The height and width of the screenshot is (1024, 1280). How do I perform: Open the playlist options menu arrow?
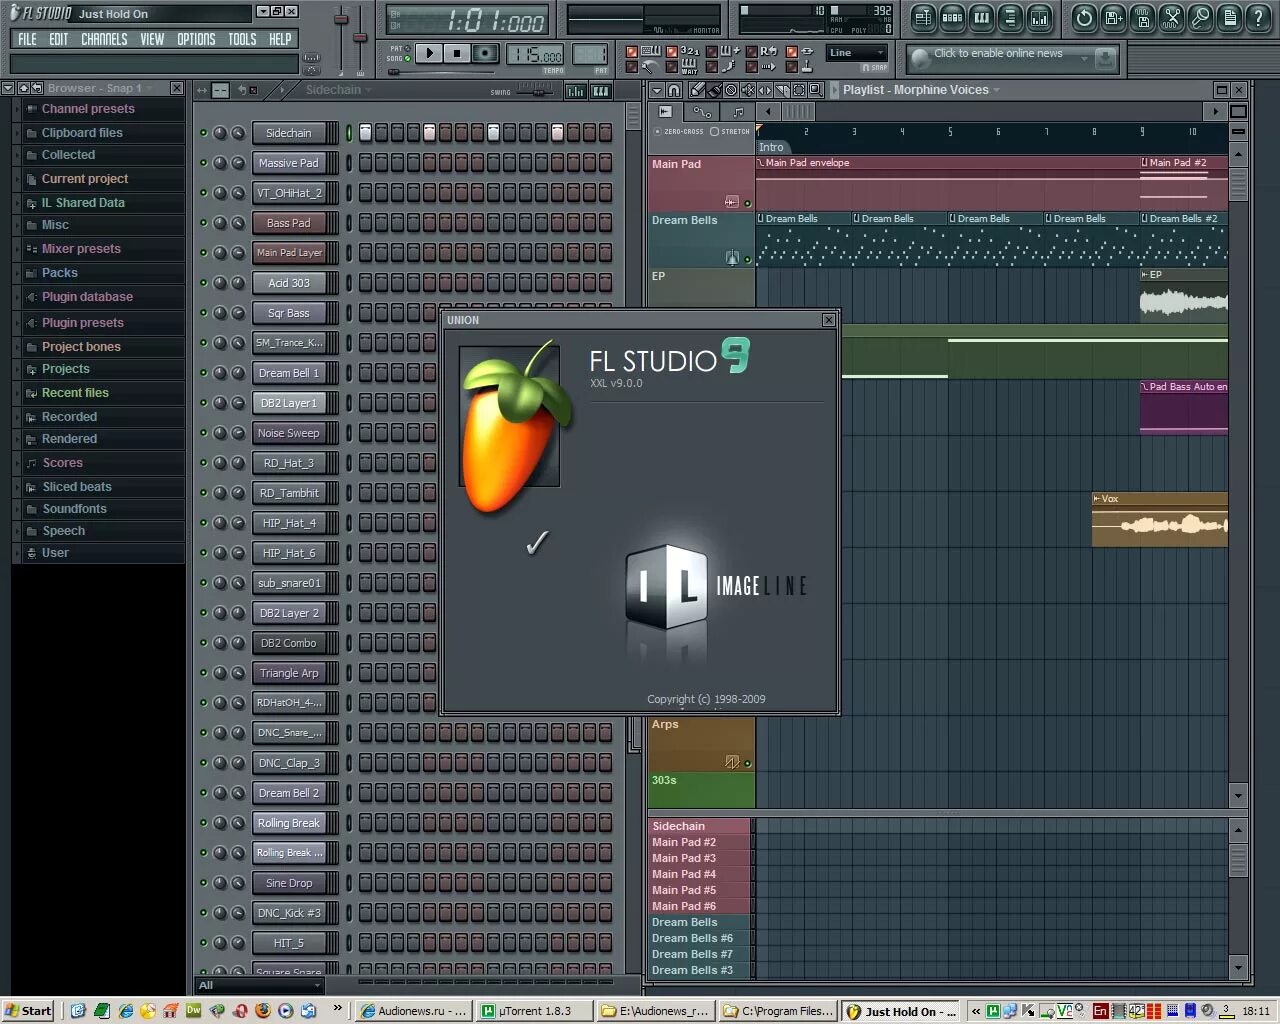(x=657, y=90)
